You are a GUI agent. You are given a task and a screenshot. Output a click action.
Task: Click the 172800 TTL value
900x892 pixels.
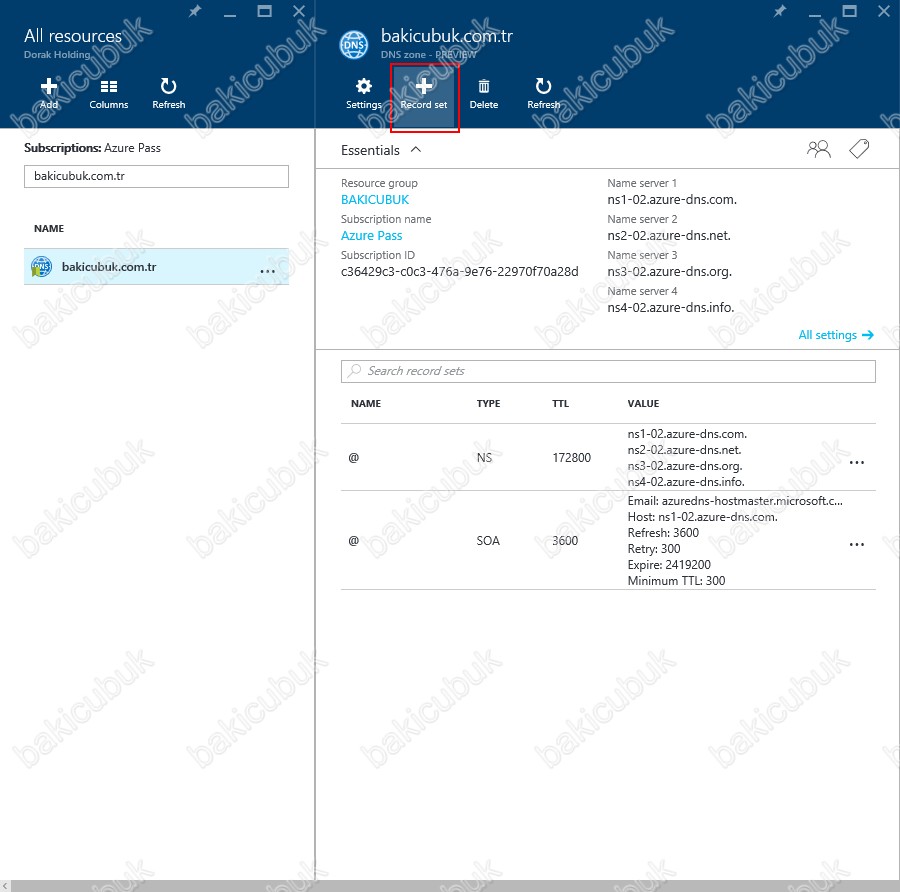(x=571, y=457)
